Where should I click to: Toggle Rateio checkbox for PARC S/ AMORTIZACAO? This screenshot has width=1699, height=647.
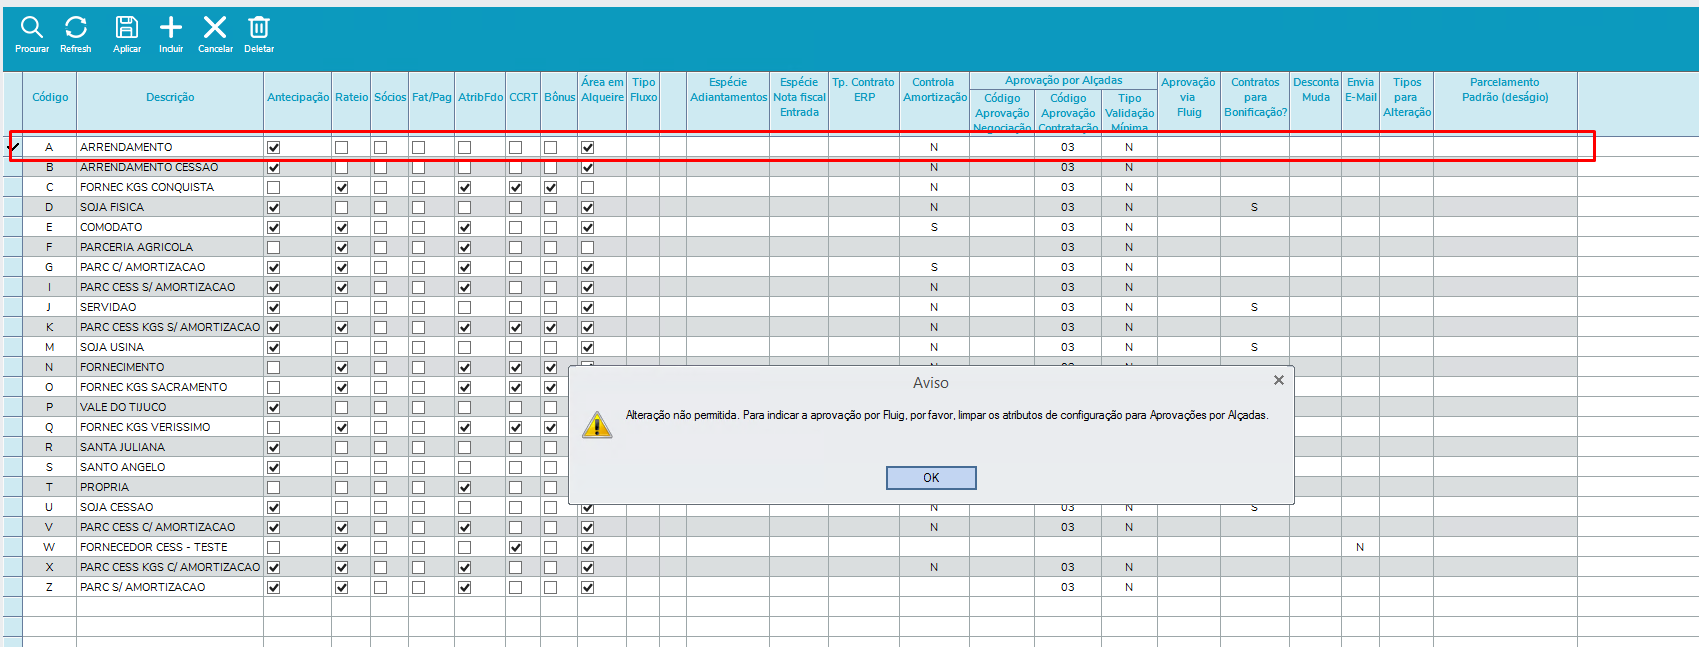[x=342, y=587]
